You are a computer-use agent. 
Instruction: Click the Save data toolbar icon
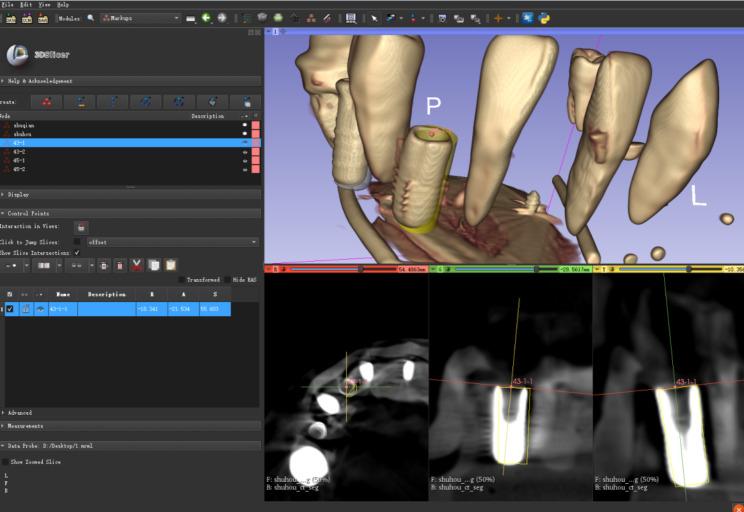coord(43,19)
